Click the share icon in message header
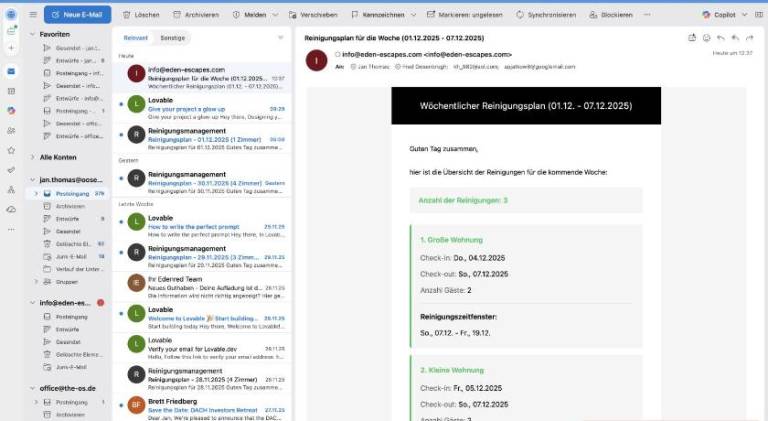 tap(692, 38)
